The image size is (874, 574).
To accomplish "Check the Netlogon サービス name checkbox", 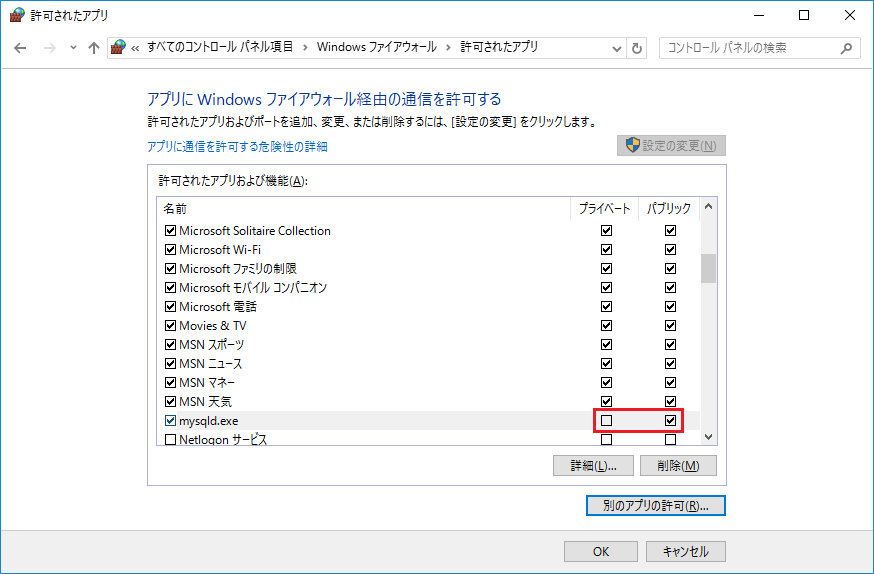I will click(x=171, y=439).
